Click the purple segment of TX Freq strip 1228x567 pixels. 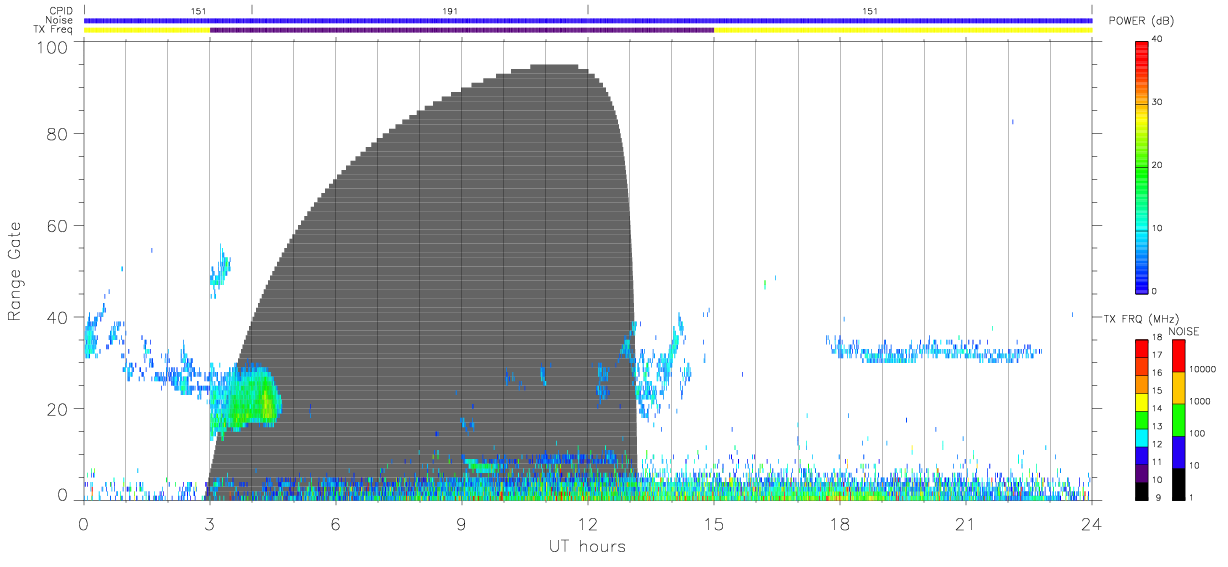[x=462, y=30]
